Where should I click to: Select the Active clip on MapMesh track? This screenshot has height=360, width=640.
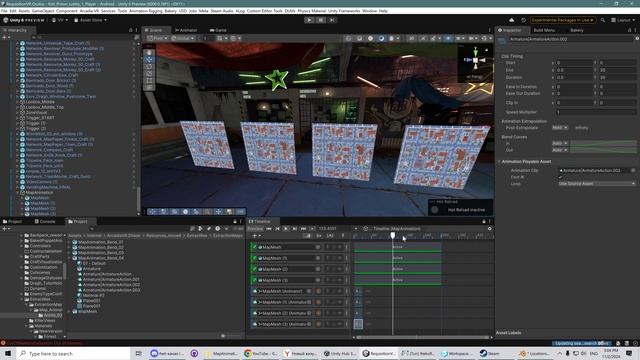398,247
